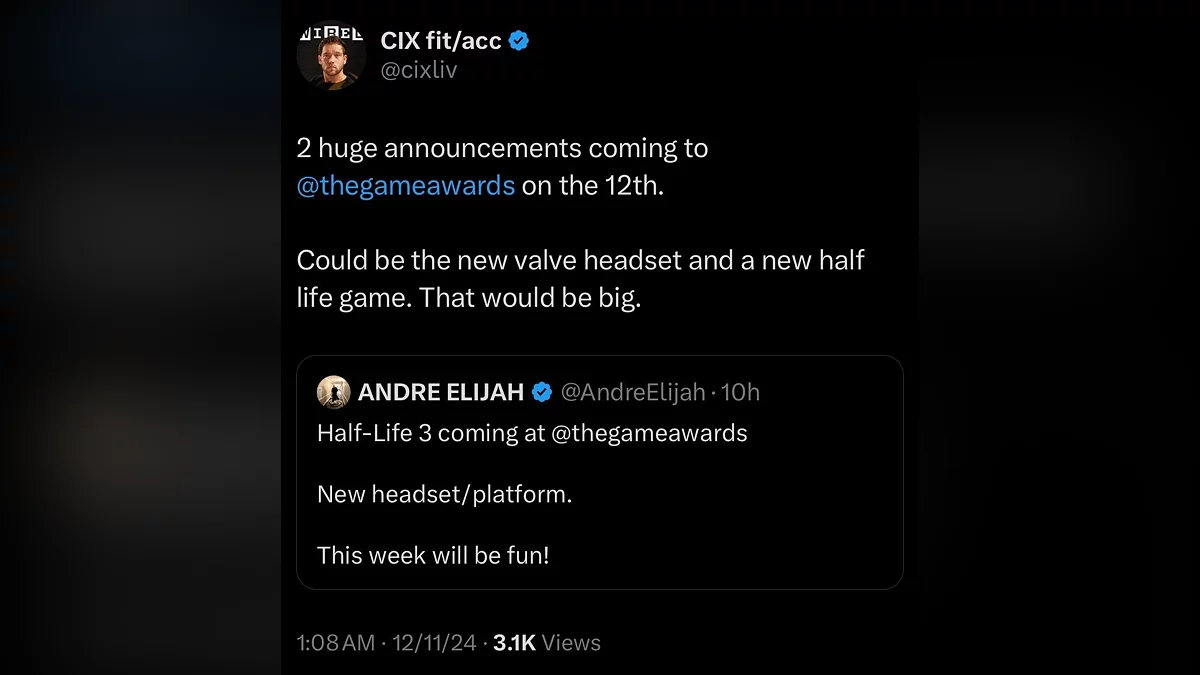Click the 12/11/24 post date
The image size is (1200, 675).
[x=432, y=642]
